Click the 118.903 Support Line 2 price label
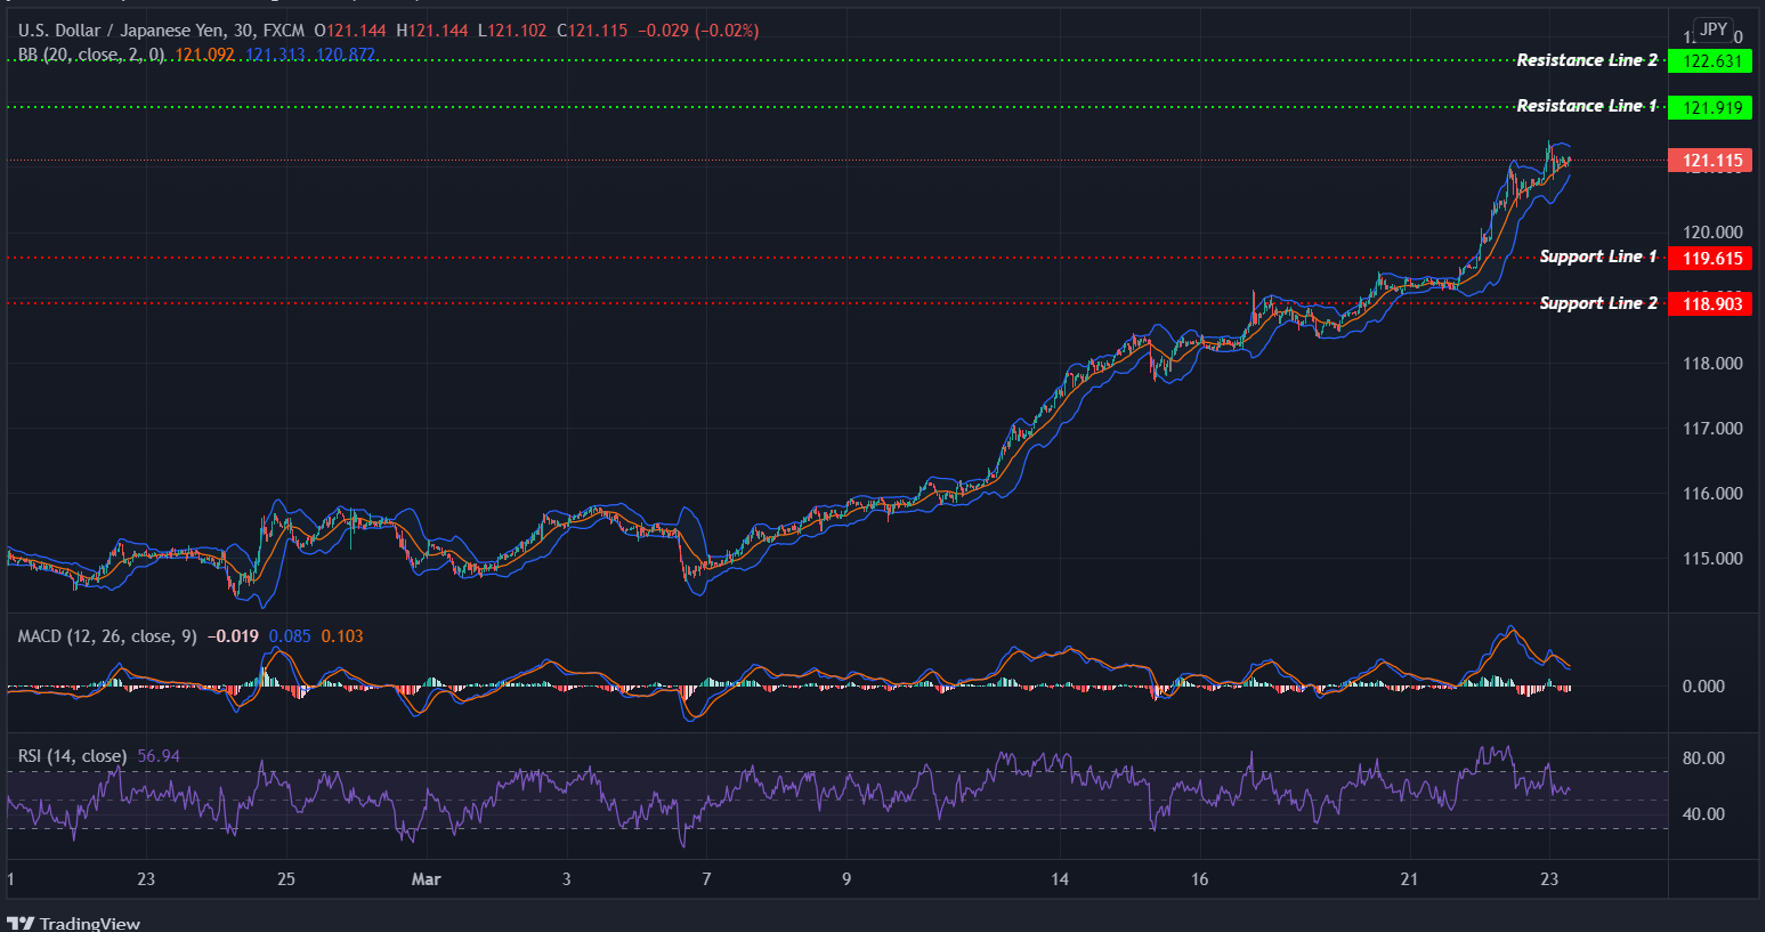Screen dimensions: 1765x932 1709,305
